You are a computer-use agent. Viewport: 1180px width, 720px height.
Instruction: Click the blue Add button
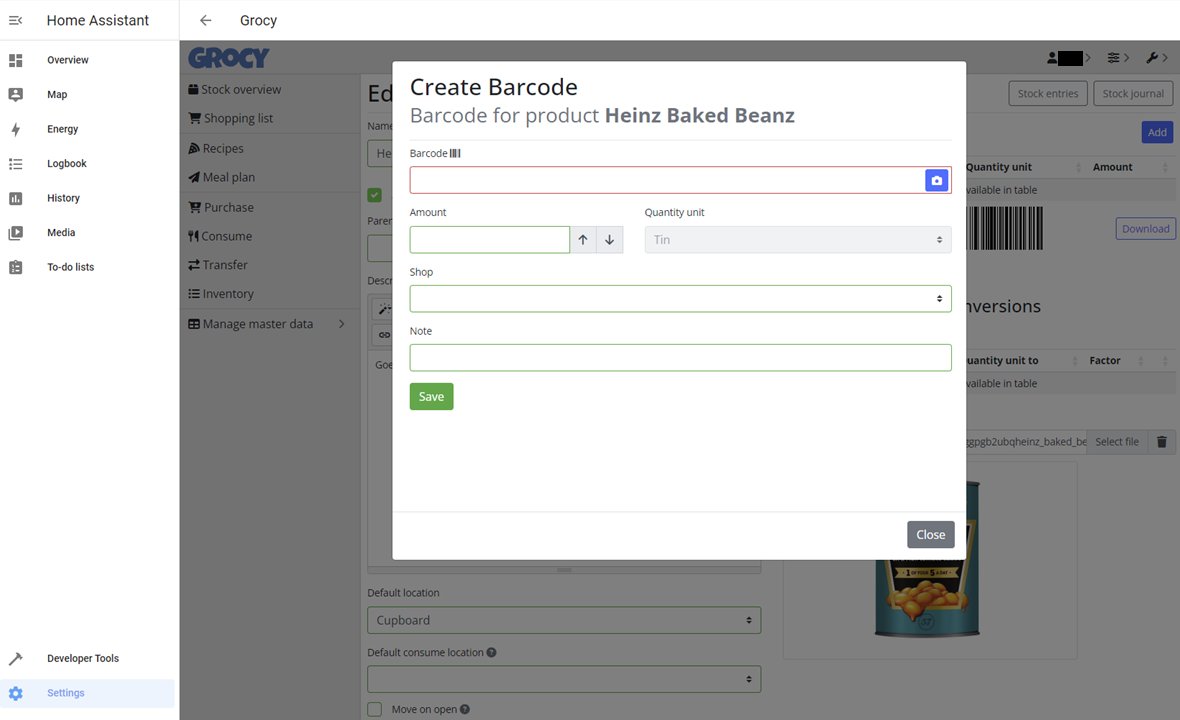tap(1157, 132)
